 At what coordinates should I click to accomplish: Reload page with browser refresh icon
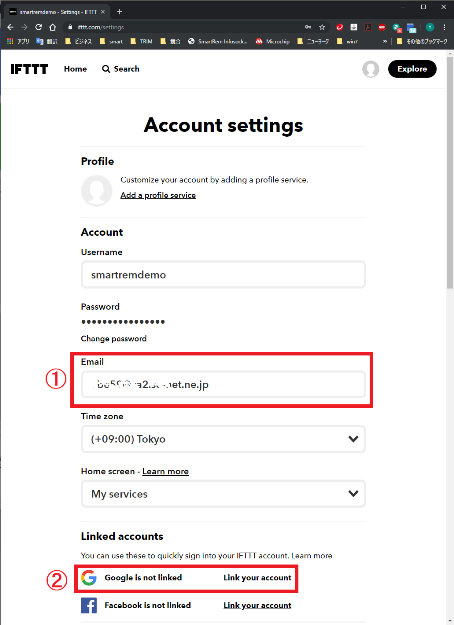(x=38, y=27)
